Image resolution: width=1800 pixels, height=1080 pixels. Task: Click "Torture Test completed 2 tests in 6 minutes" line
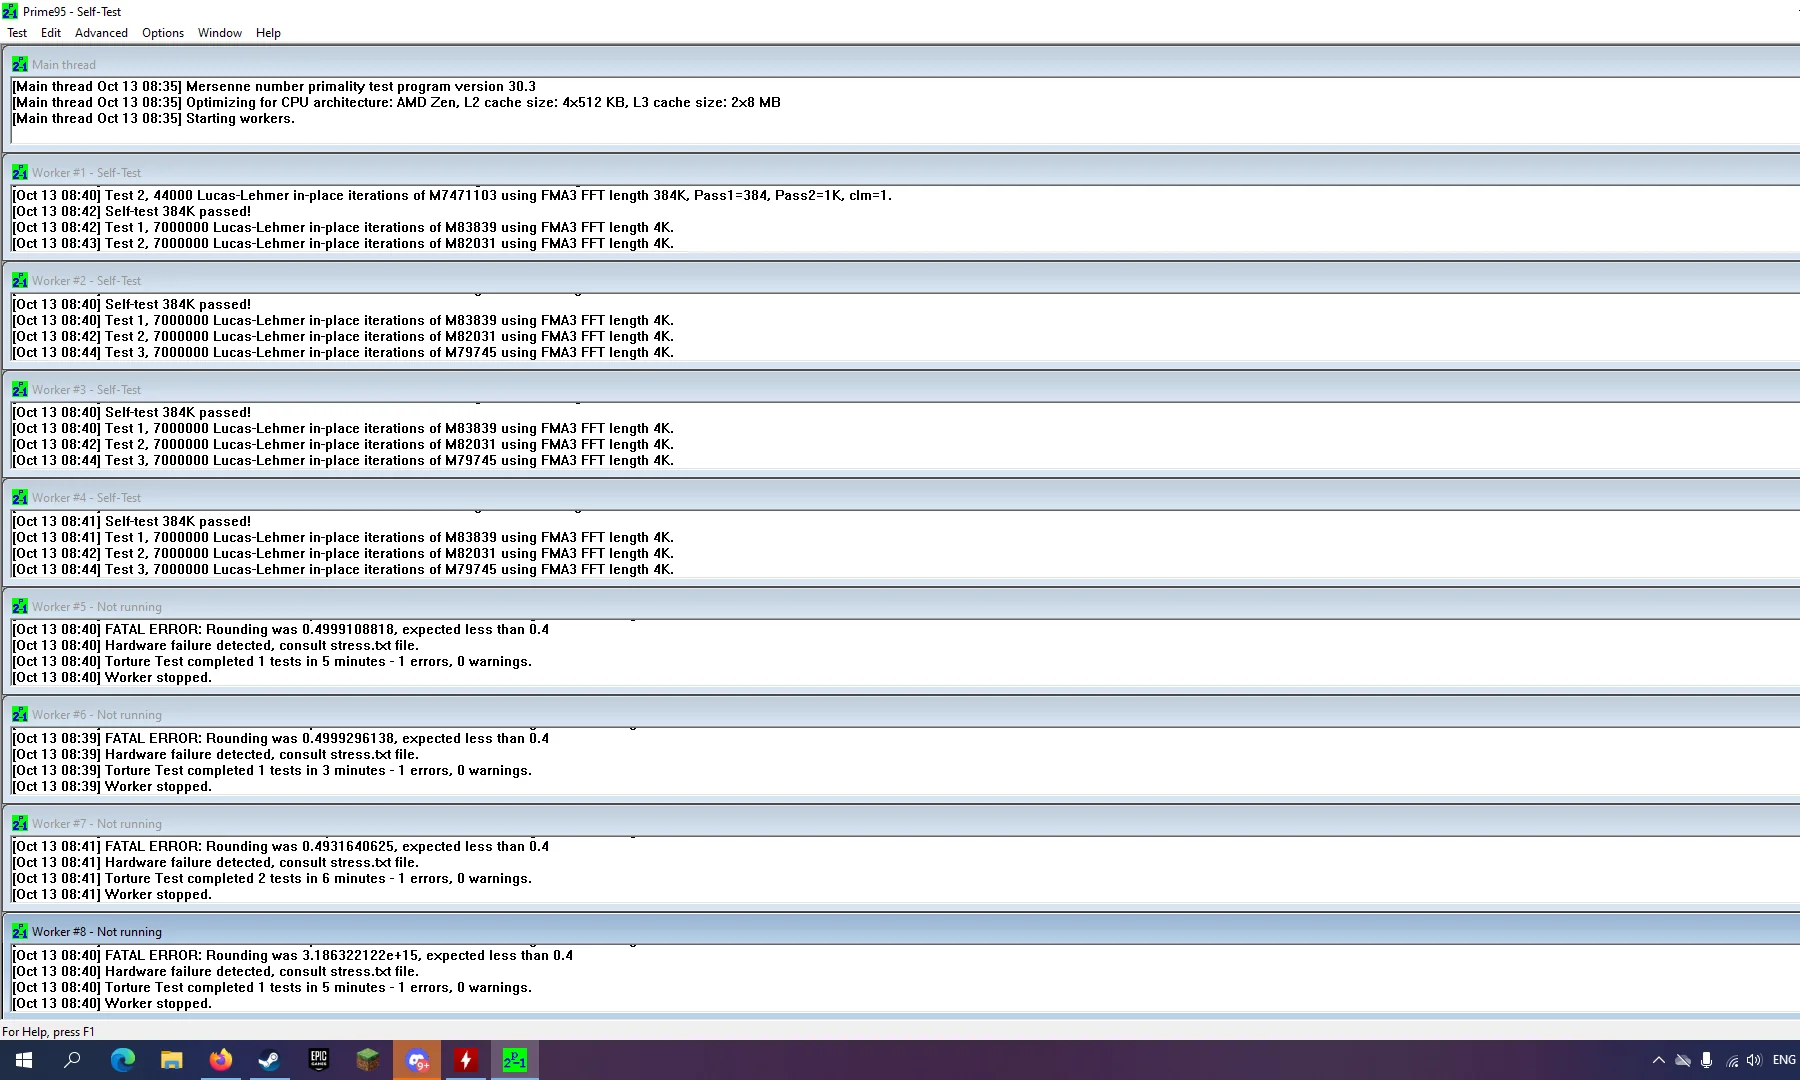tap(272, 878)
